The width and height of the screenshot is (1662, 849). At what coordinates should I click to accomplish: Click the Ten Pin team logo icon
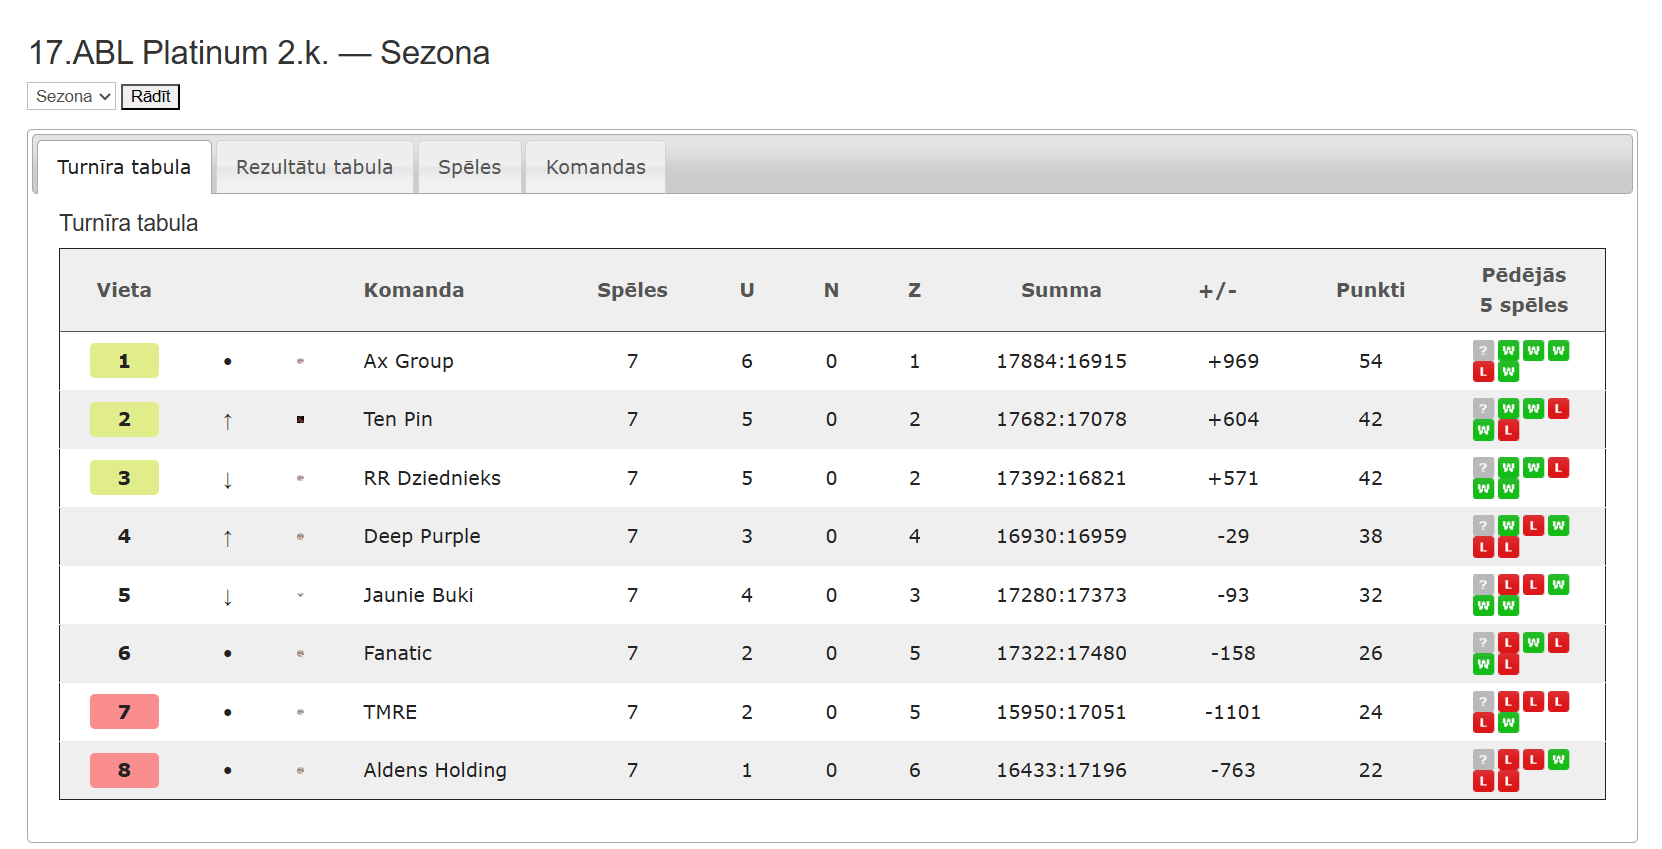point(300,420)
